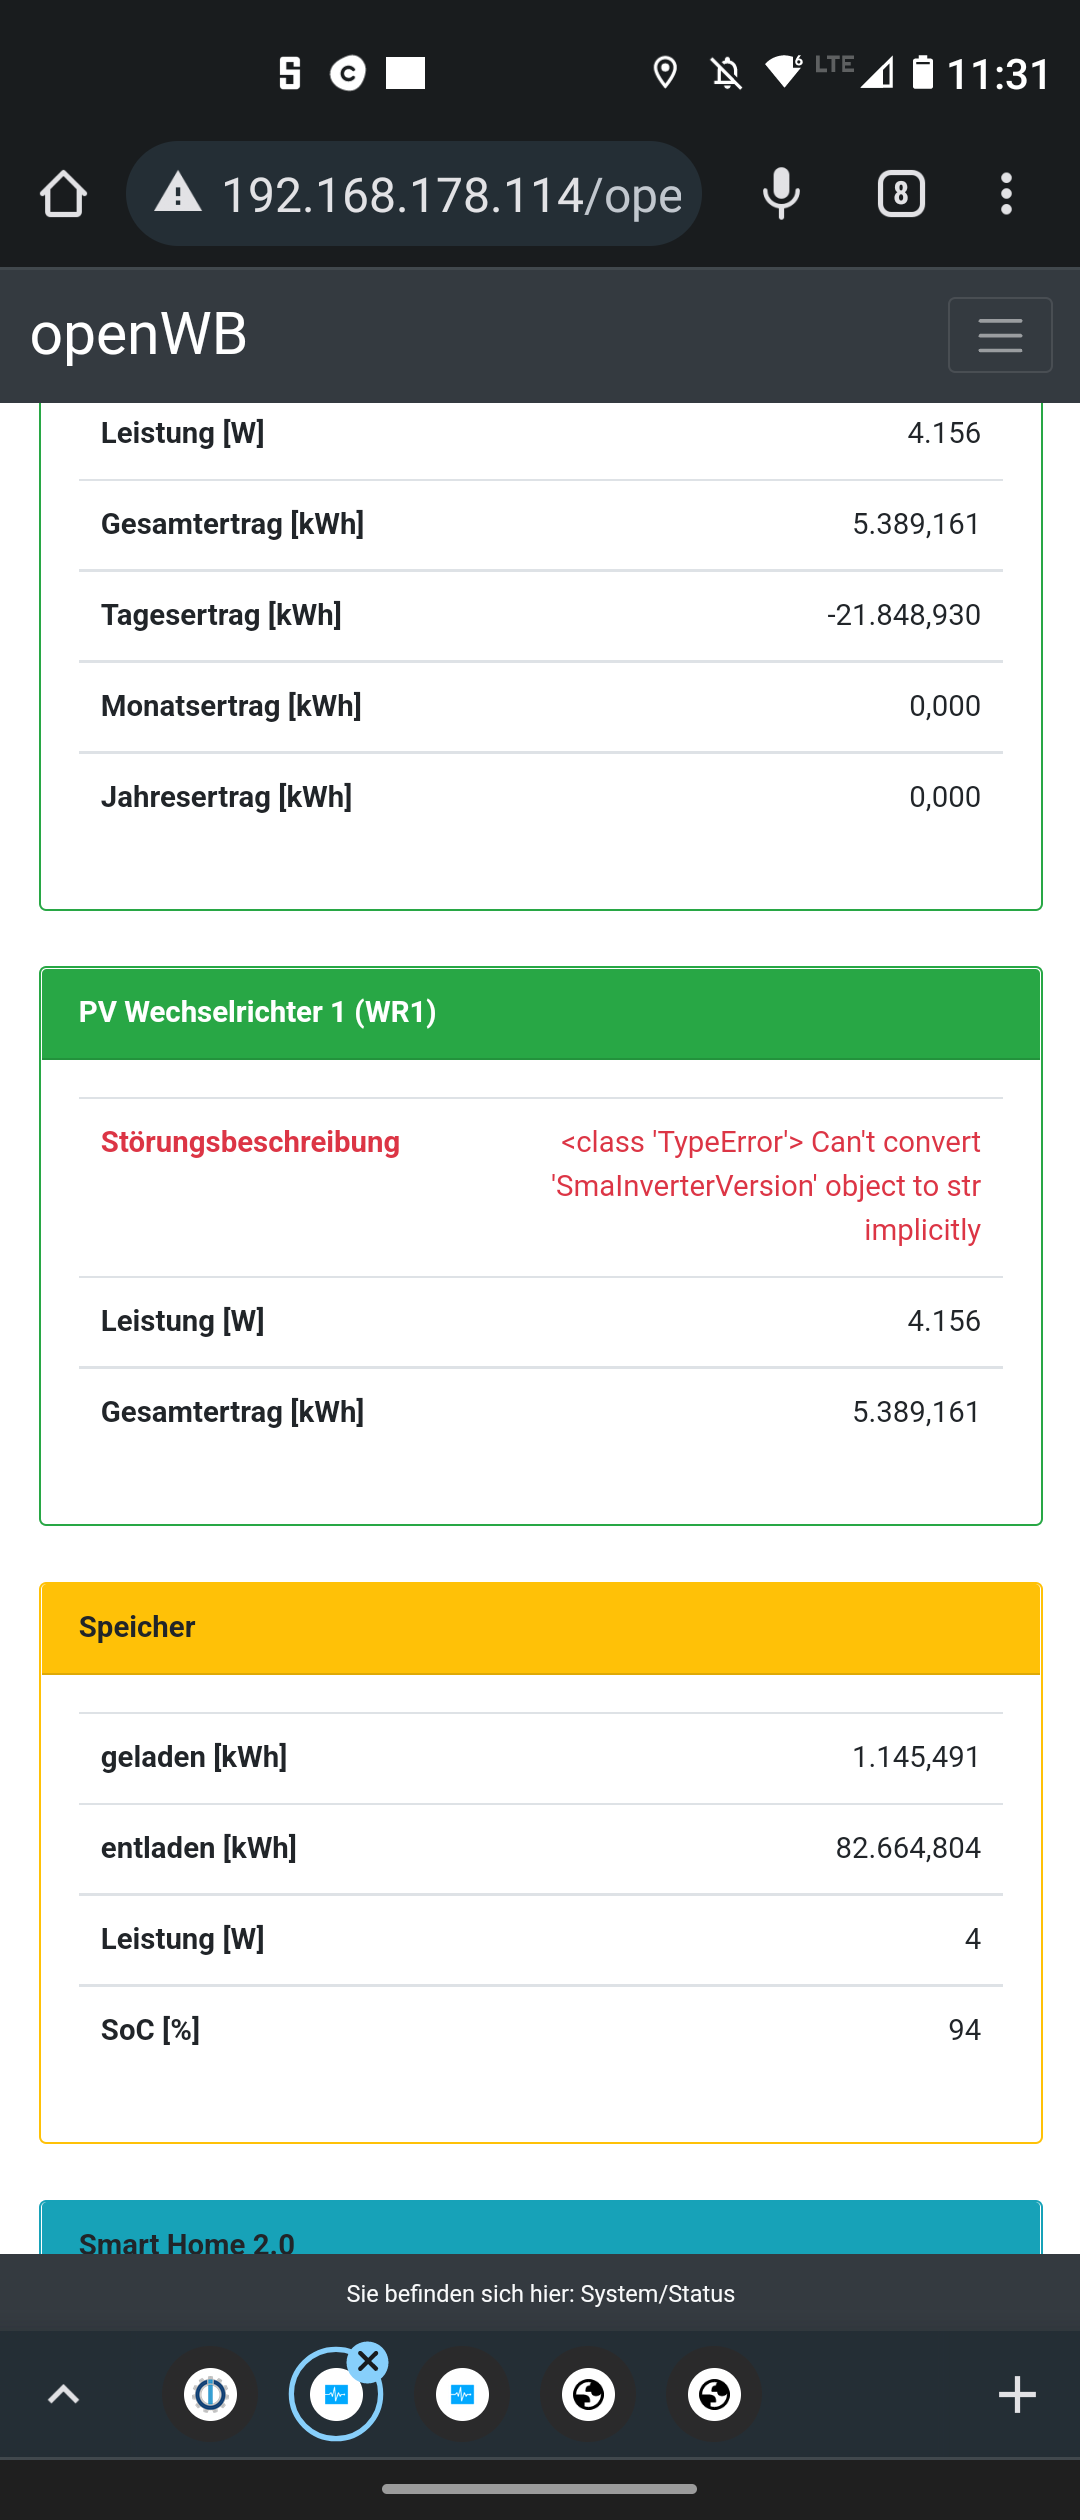Tap the microphone voice search icon
This screenshot has height=2520, width=1080.
point(781,194)
